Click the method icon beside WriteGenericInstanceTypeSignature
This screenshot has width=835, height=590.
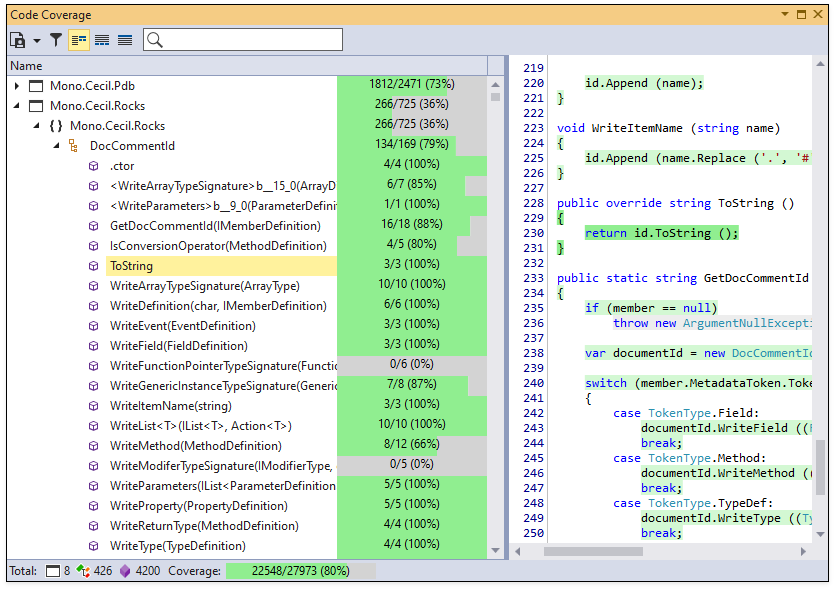click(94, 386)
